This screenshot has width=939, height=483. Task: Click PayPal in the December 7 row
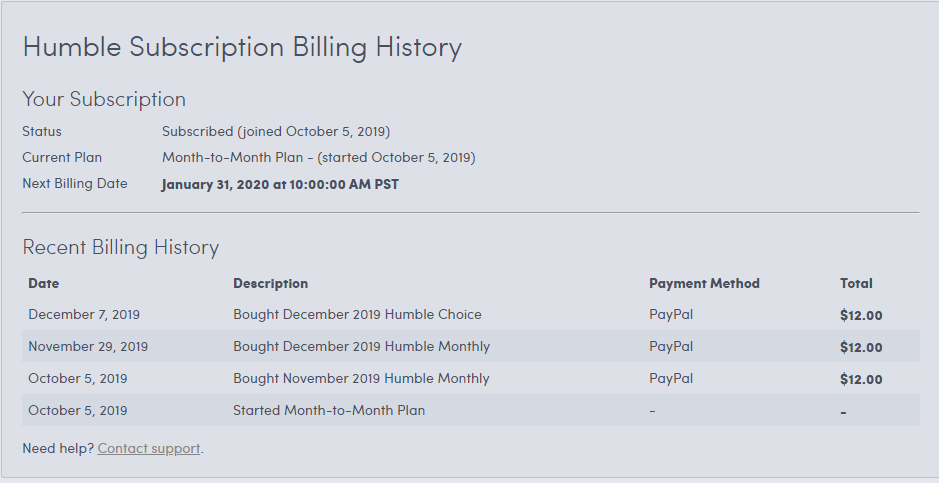(x=671, y=315)
